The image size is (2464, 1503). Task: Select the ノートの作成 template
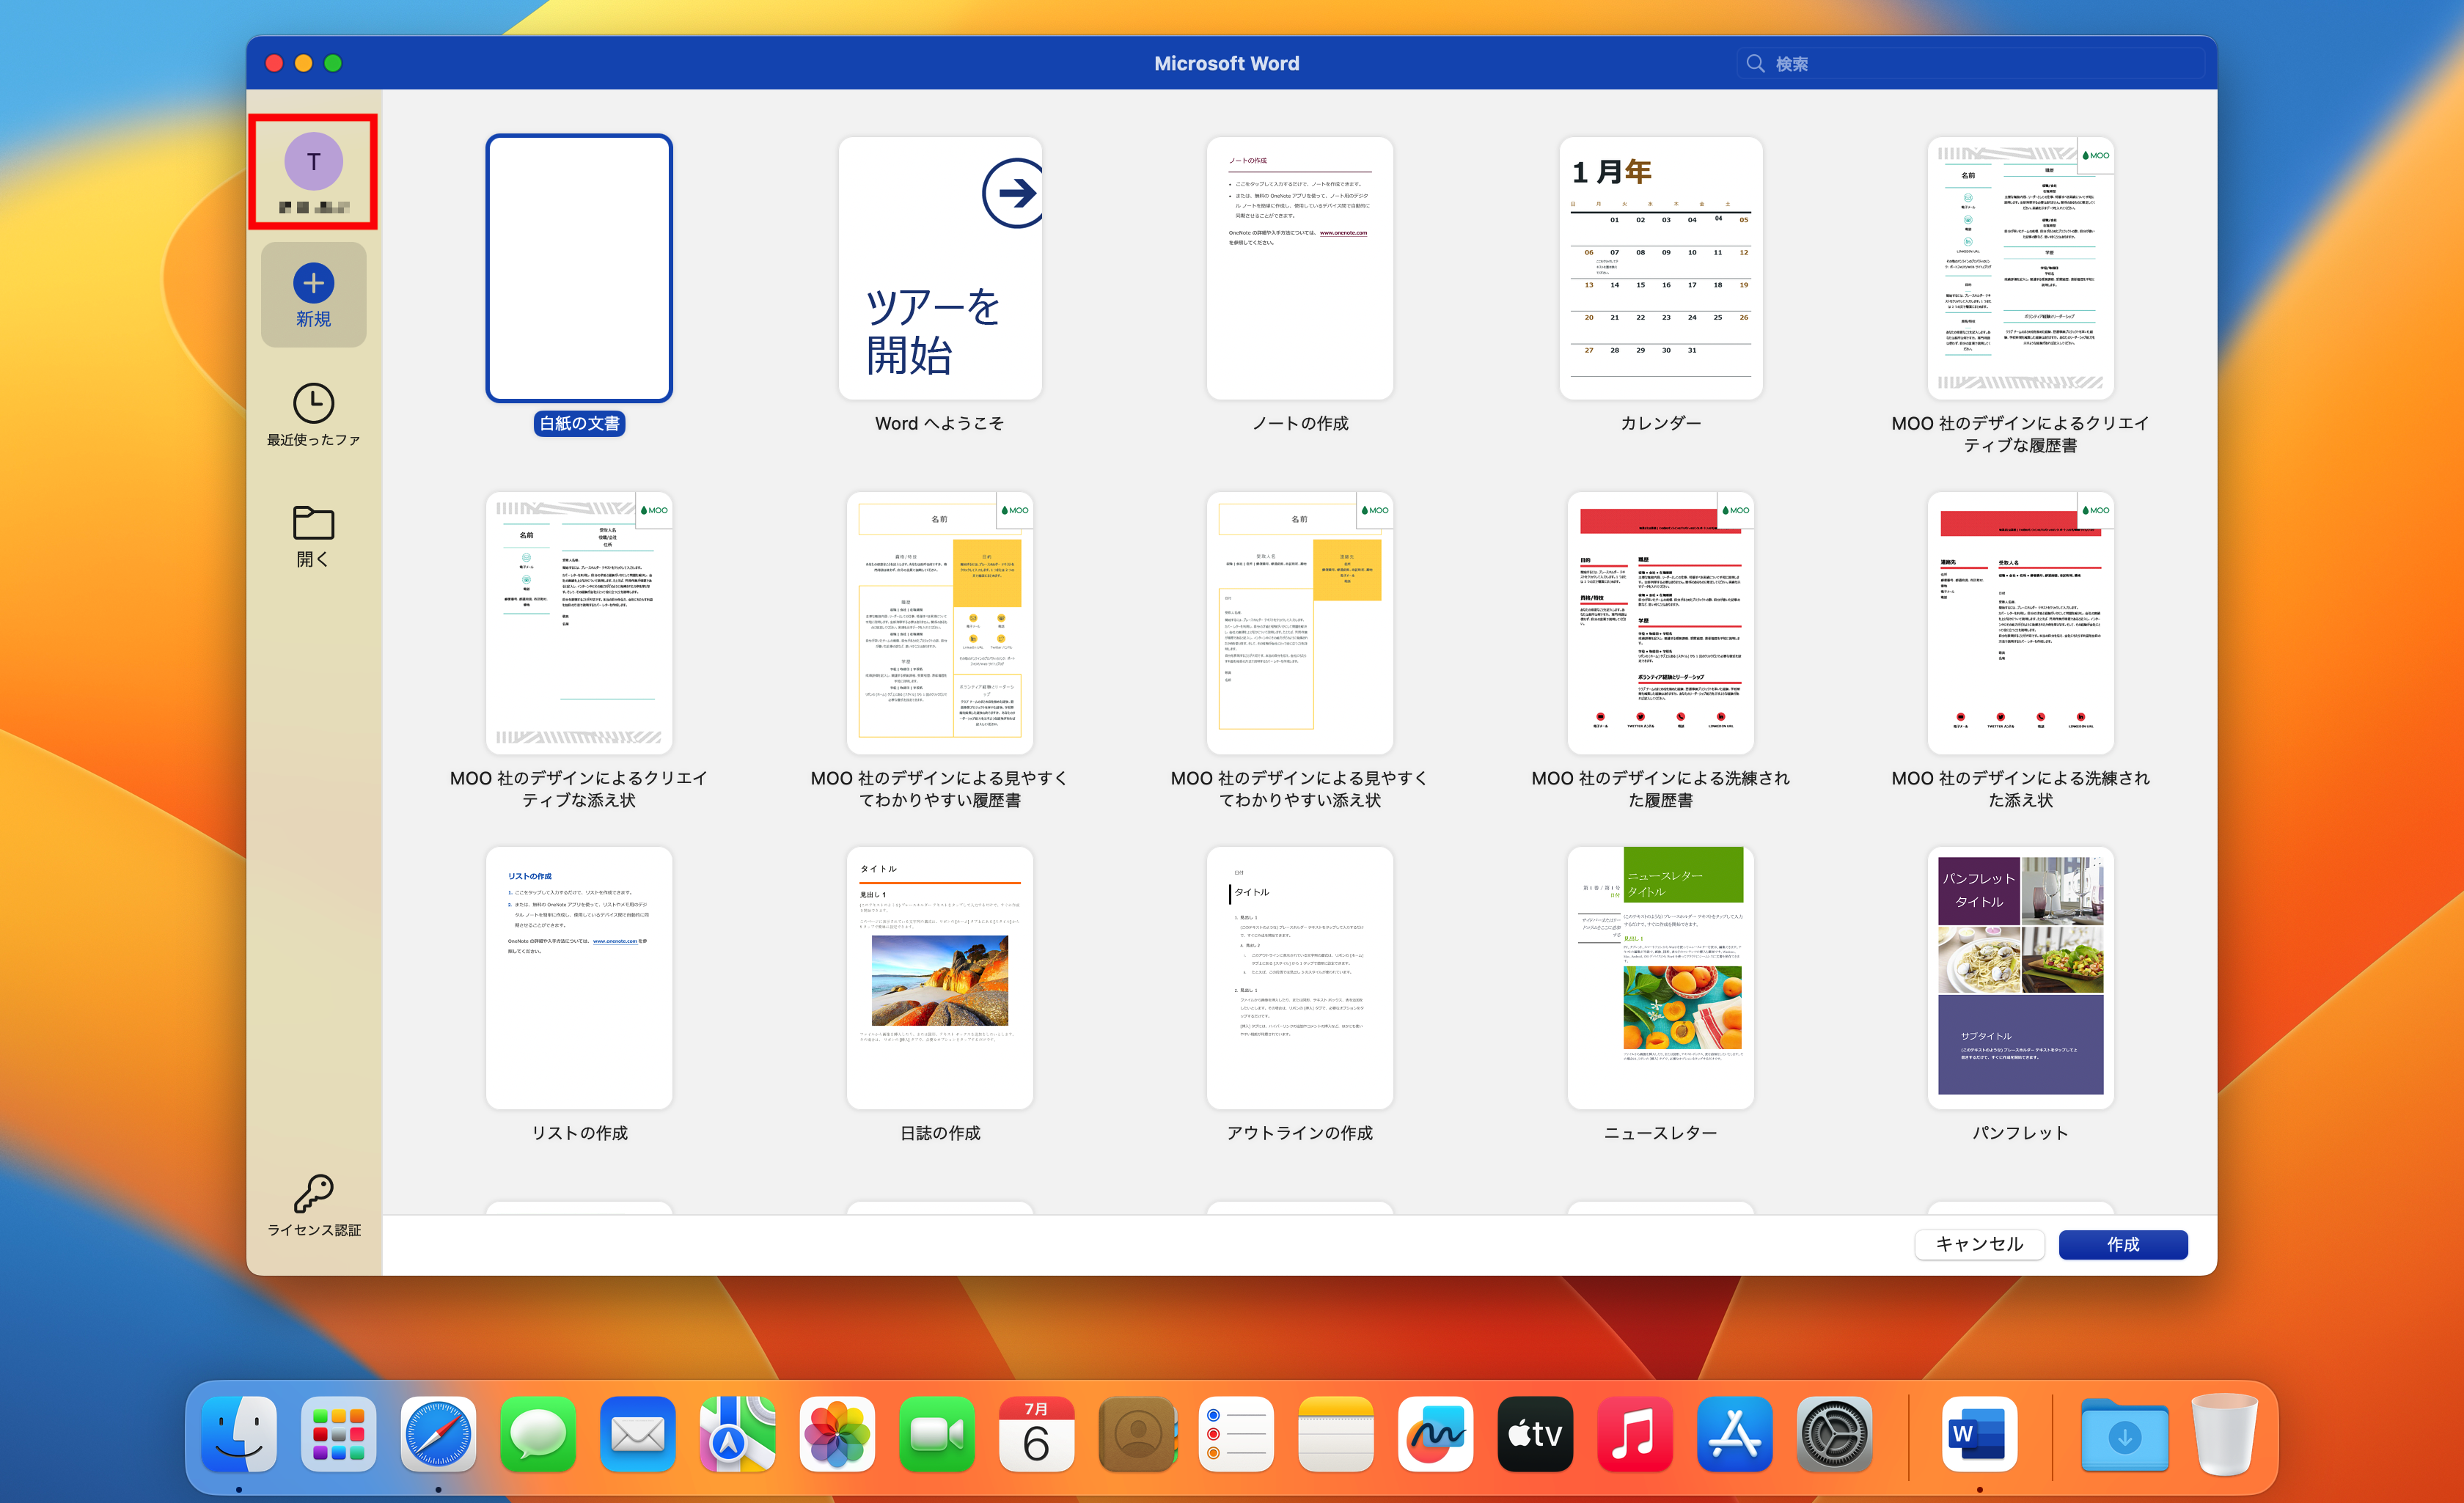[x=1300, y=268]
